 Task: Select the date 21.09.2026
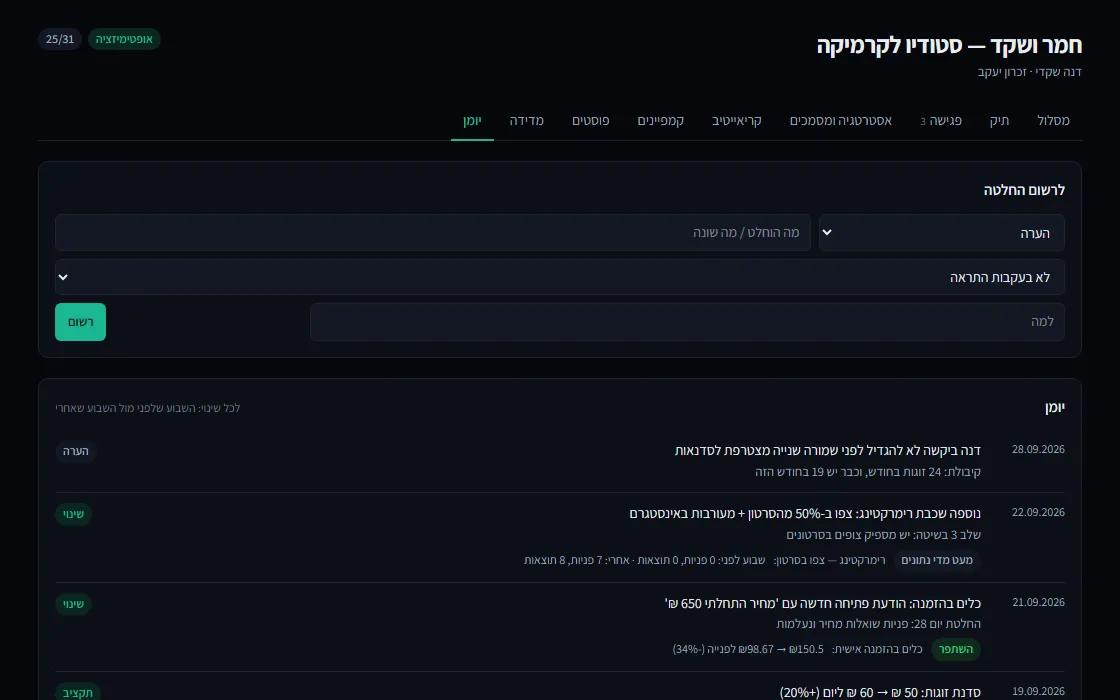click(x=1038, y=602)
